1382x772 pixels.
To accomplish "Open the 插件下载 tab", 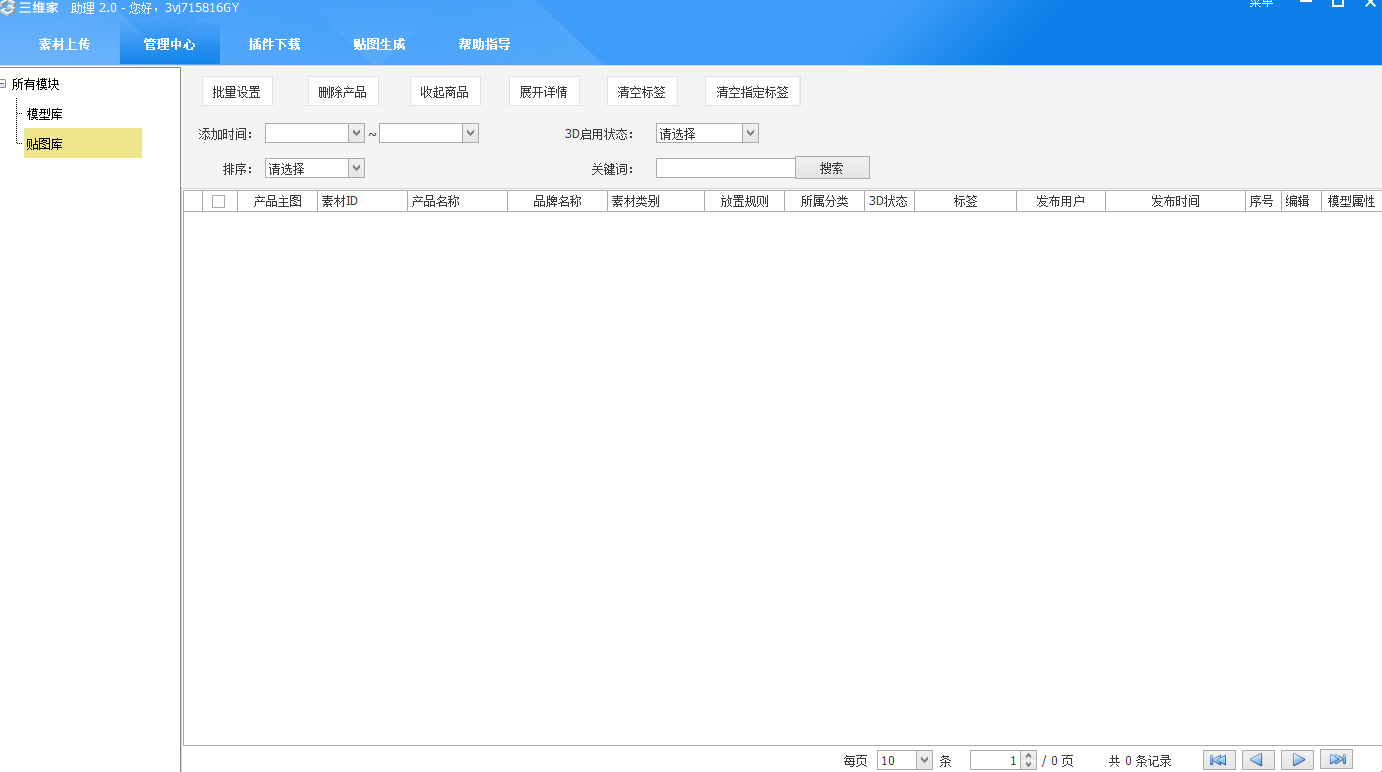I will click(274, 44).
